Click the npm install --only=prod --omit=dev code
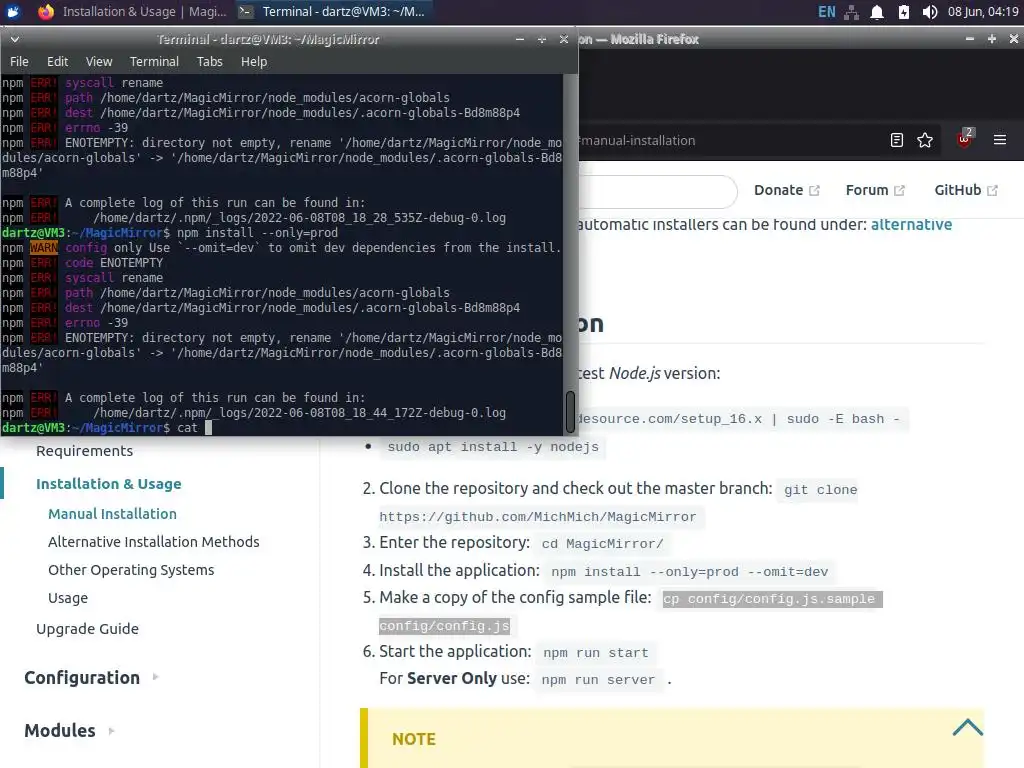This screenshot has height=768, width=1024. 690,572
